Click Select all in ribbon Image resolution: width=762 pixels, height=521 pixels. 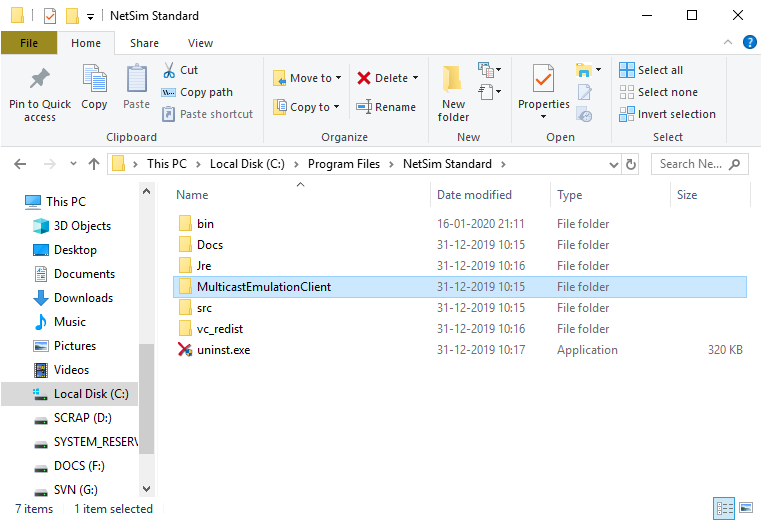(651, 70)
